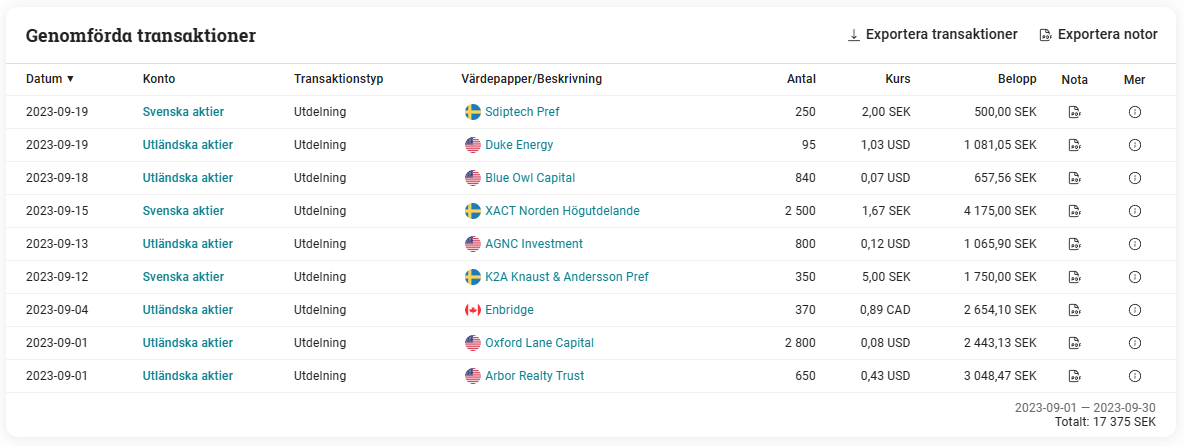Show more info for XACT Norden Högutdelande
1184x446 pixels.
click(x=1134, y=211)
